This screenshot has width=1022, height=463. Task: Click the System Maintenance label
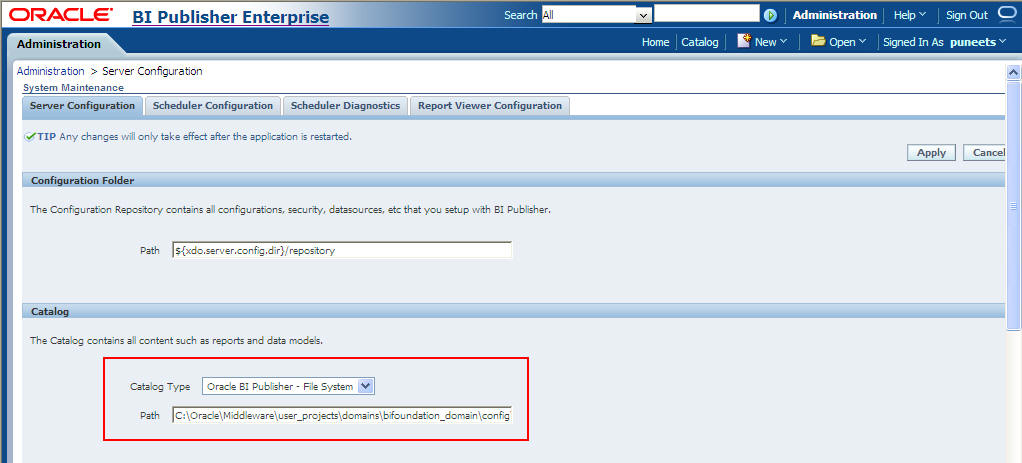click(73, 87)
